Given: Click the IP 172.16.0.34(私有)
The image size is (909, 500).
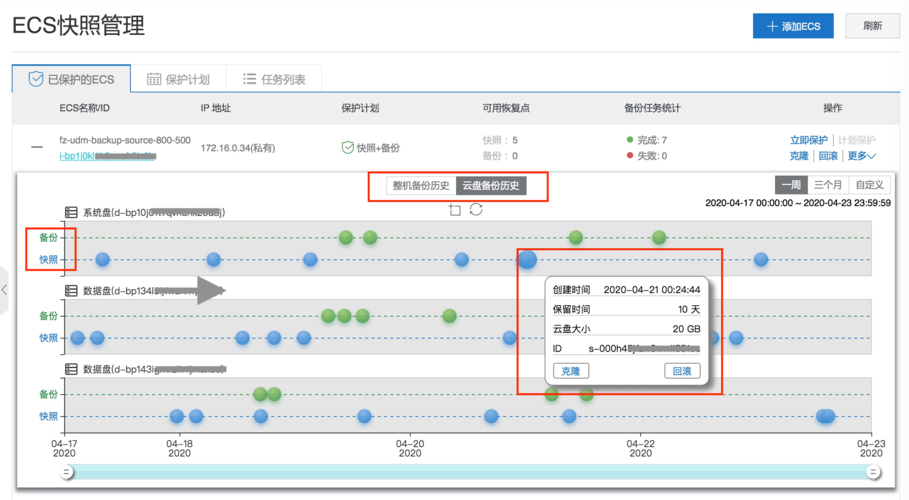Looking at the screenshot, I should pos(238,148).
